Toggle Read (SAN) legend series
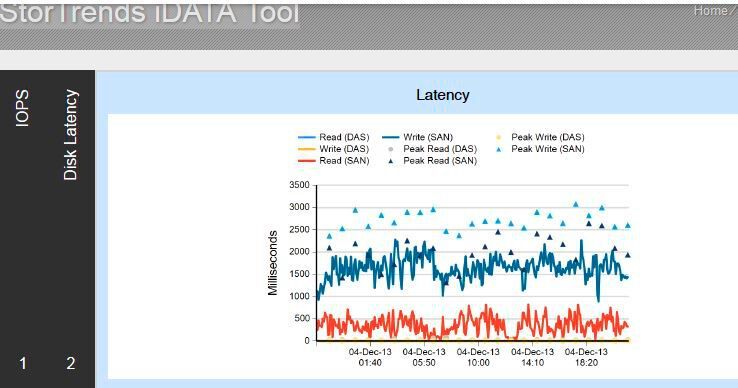 click(334, 161)
